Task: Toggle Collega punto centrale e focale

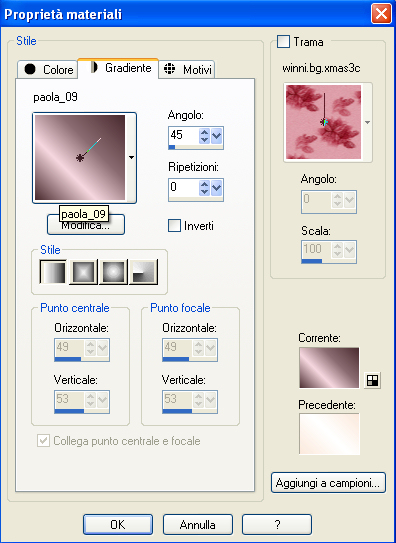Action: [x=43, y=441]
